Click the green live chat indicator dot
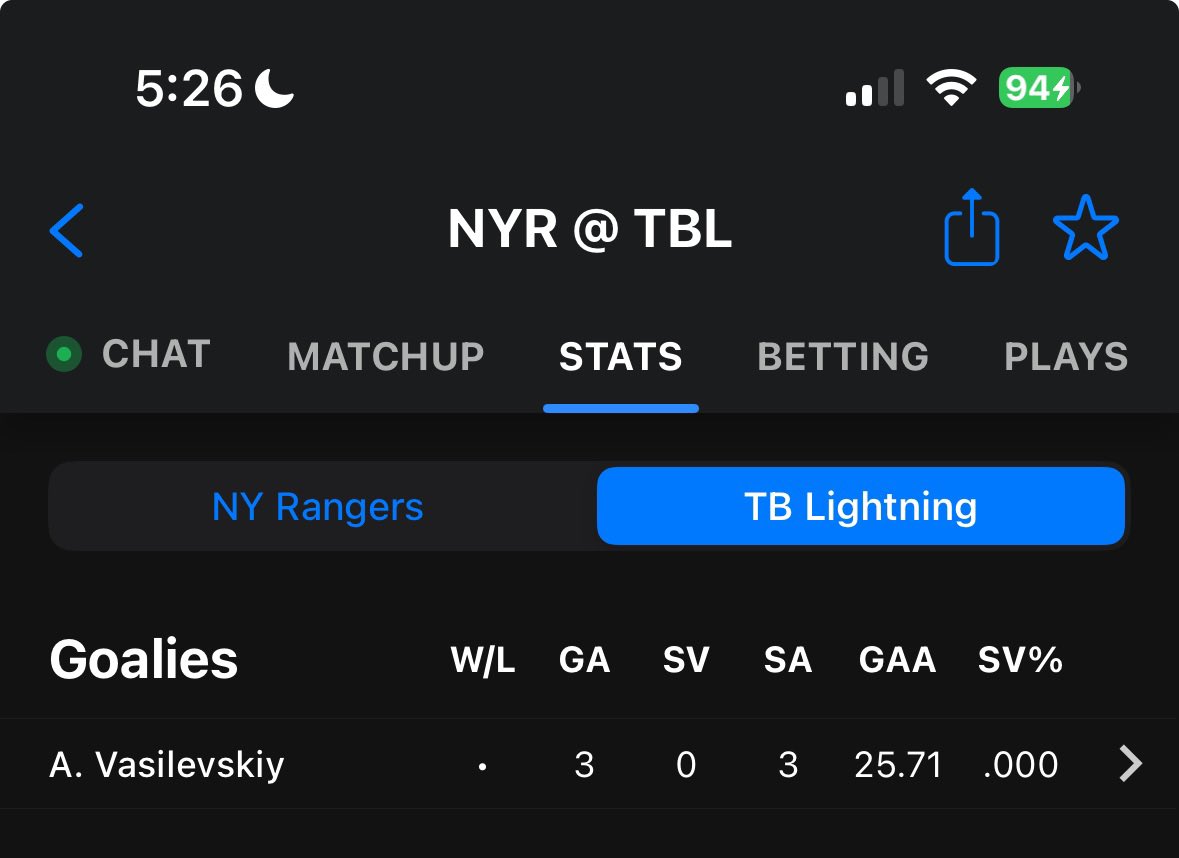The width and height of the screenshot is (1179, 858). 64,354
